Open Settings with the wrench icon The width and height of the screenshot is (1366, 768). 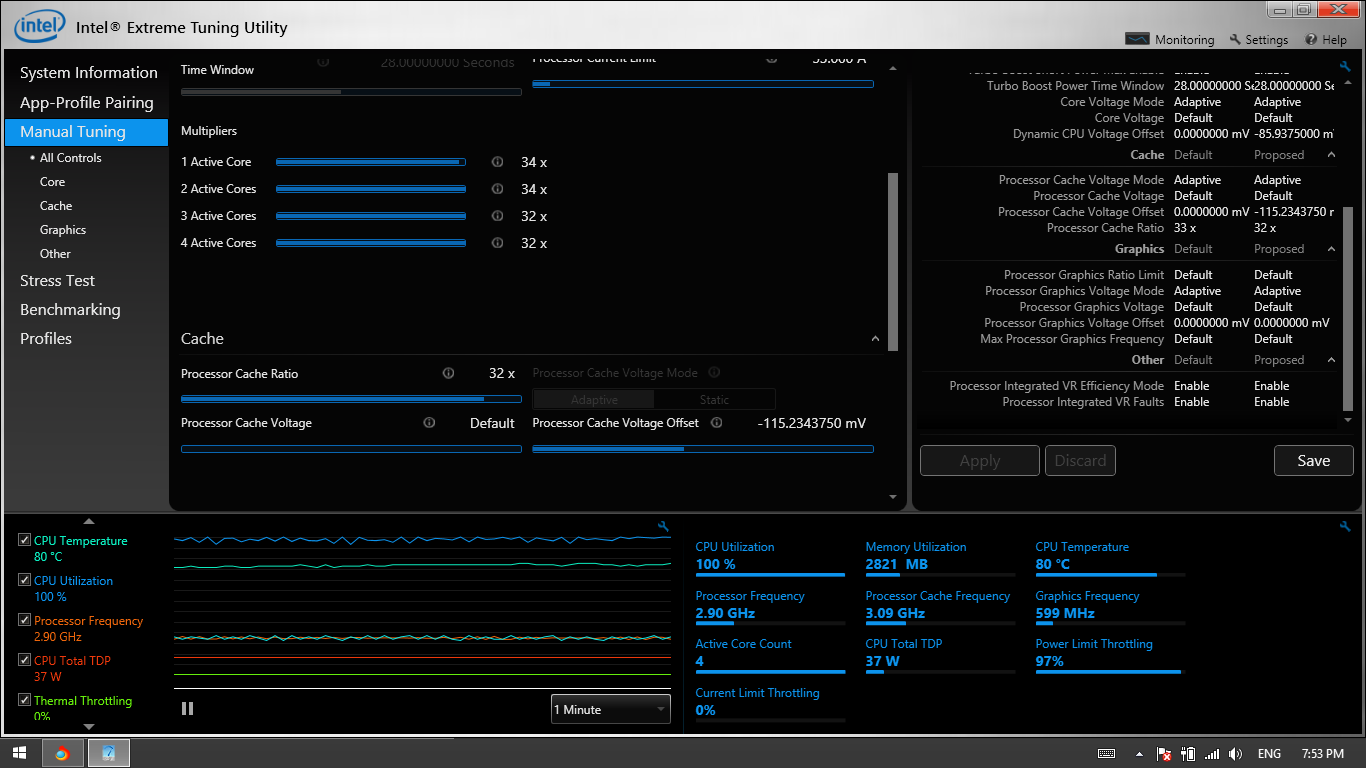(1258, 40)
